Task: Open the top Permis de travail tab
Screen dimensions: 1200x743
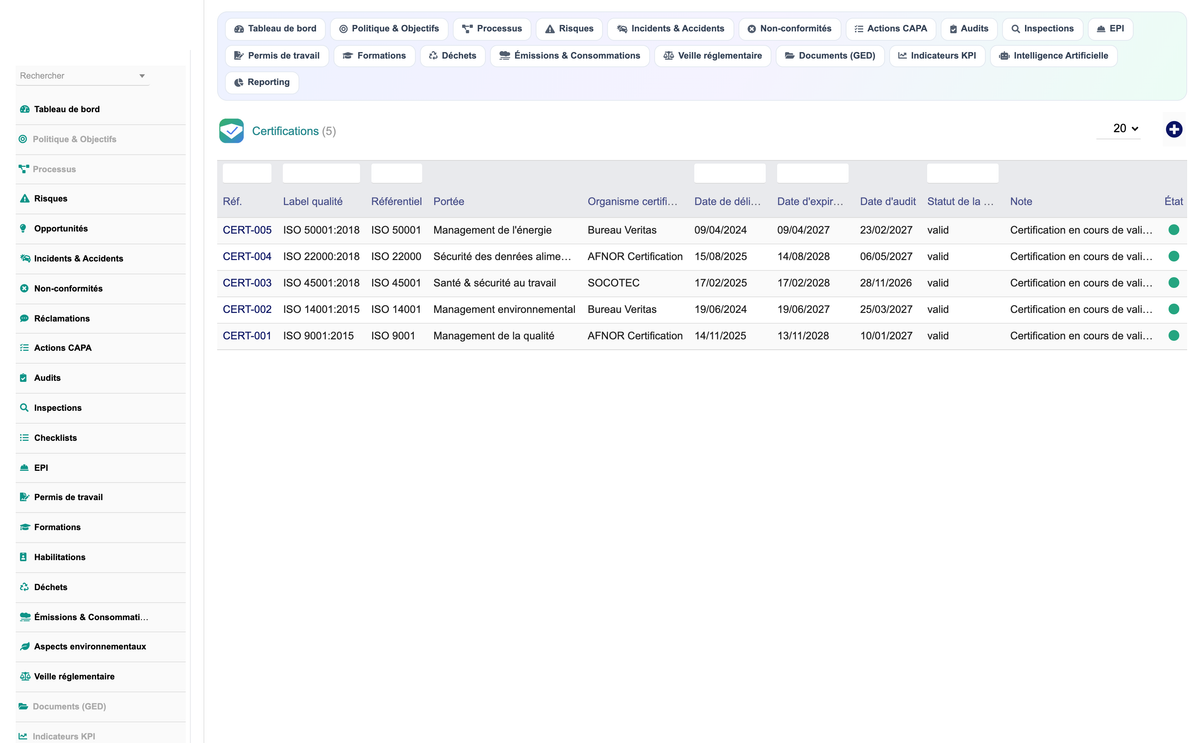Action: [277, 56]
